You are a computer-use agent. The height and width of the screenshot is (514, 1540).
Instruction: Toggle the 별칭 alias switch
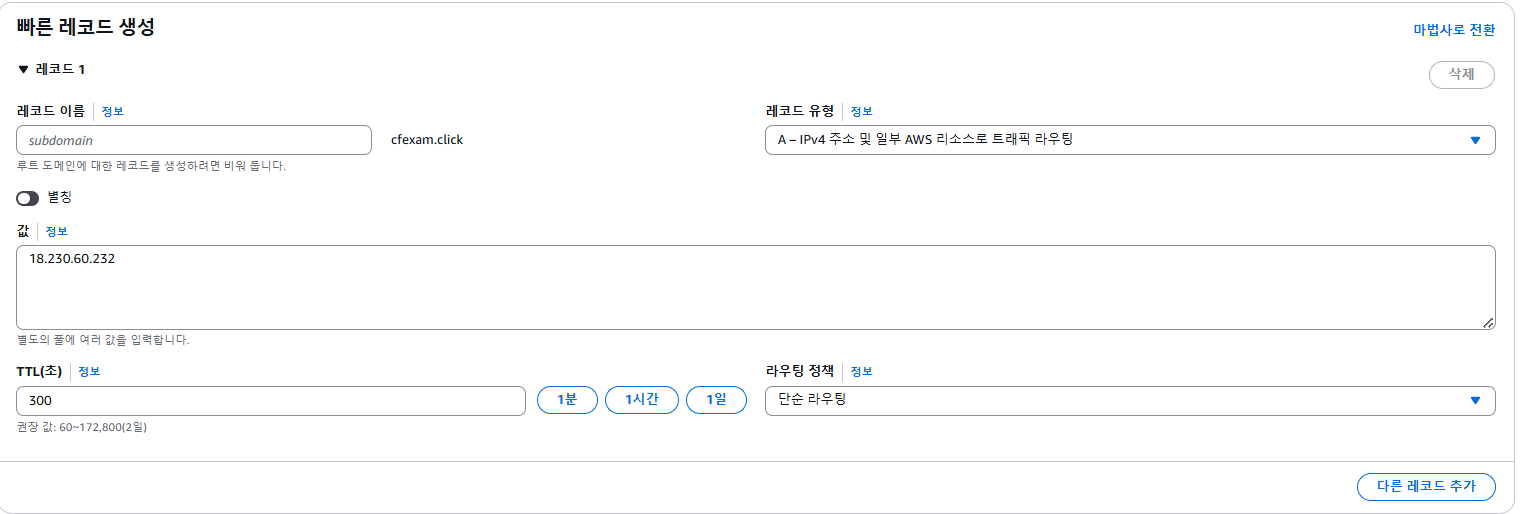click(28, 198)
